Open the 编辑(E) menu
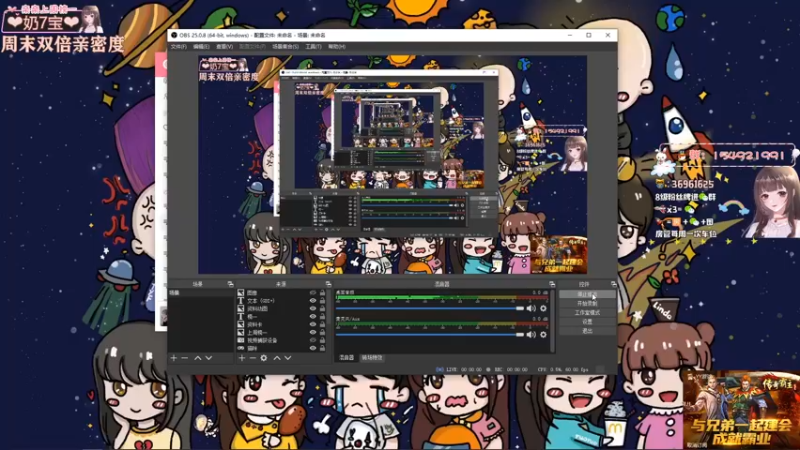800x450 pixels. click(201, 46)
